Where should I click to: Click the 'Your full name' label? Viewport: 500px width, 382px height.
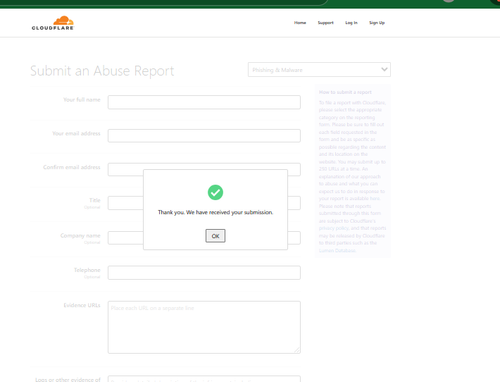point(82,100)
